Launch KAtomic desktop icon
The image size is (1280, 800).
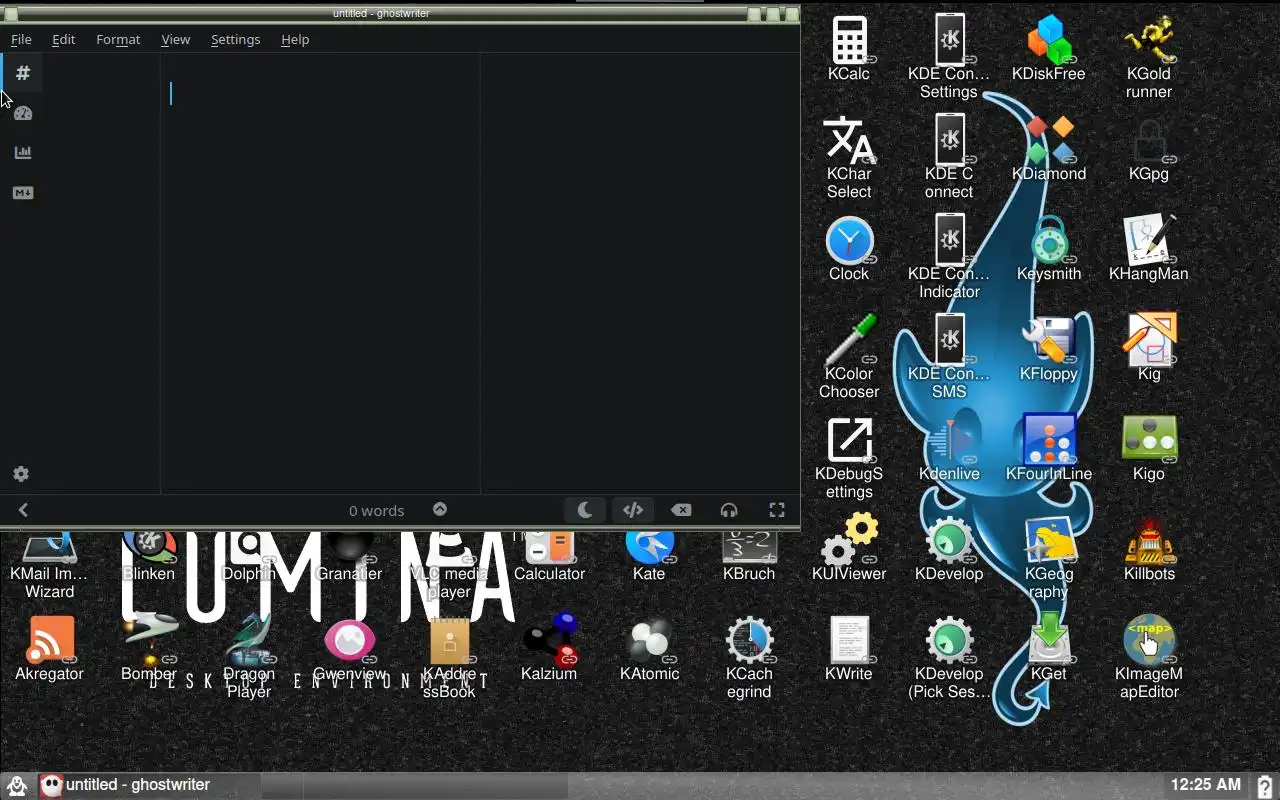tap(649, 649)
